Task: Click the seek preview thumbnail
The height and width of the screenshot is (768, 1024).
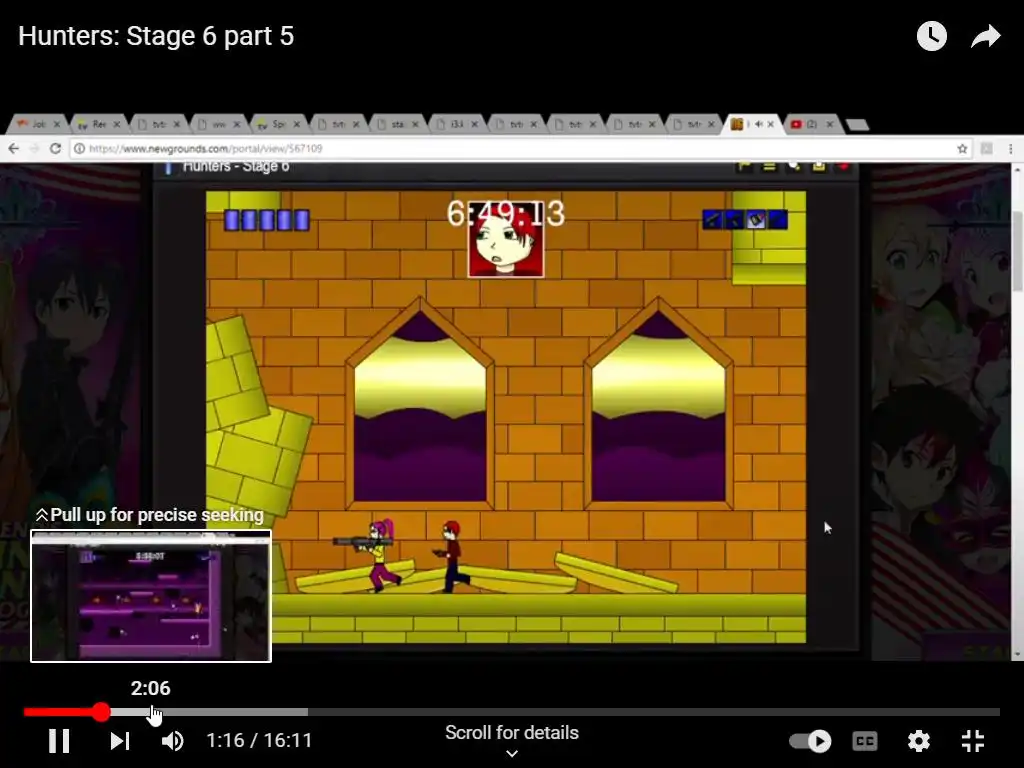Action: click(151, 596)
